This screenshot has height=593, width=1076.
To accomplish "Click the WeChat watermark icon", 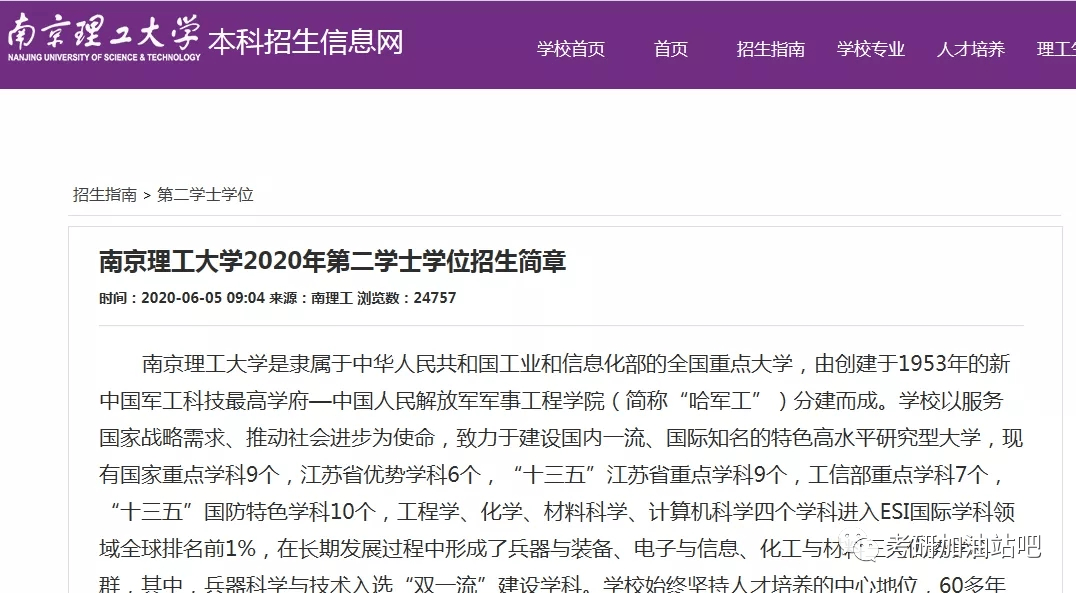I will point(857,546).
